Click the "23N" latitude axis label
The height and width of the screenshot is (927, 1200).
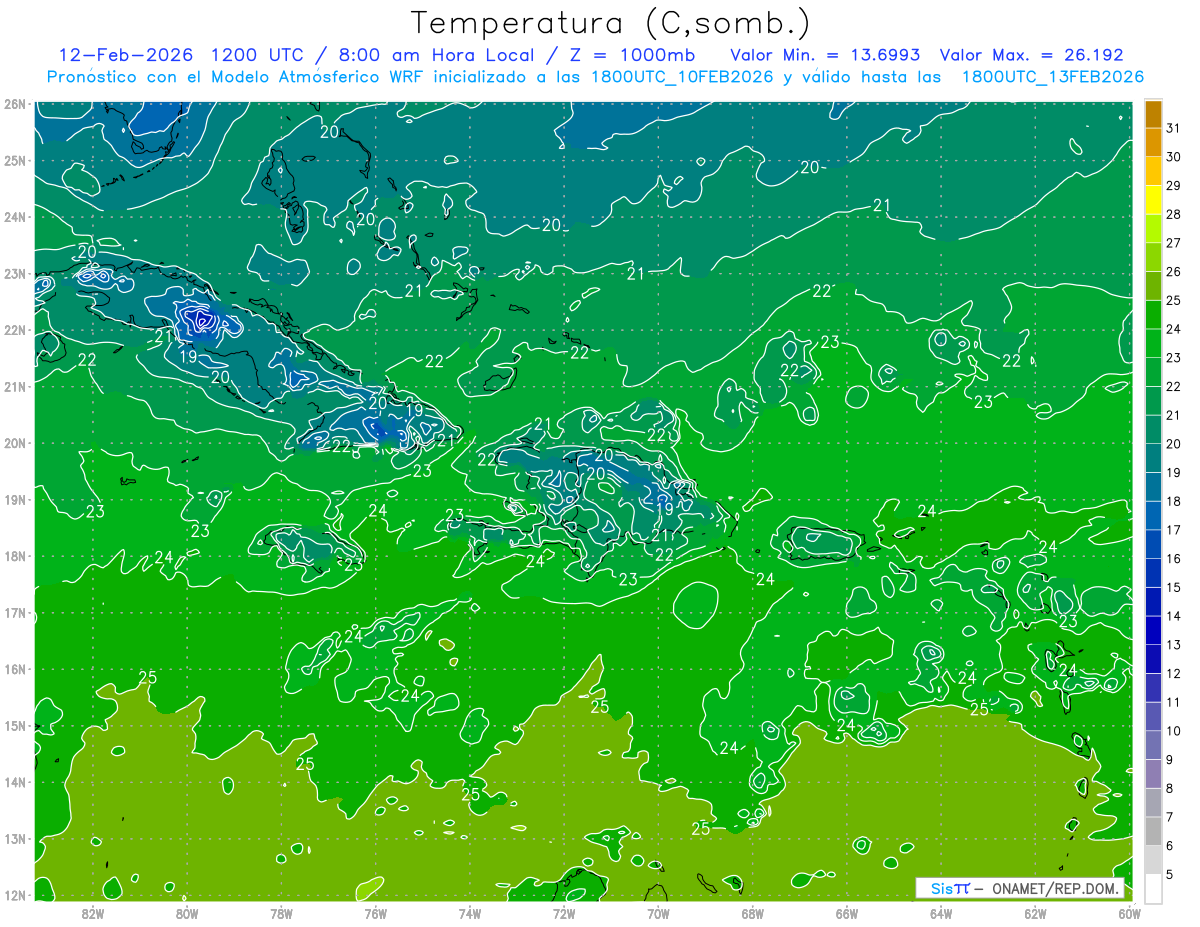pyautogui.click(x=15, y=273)
